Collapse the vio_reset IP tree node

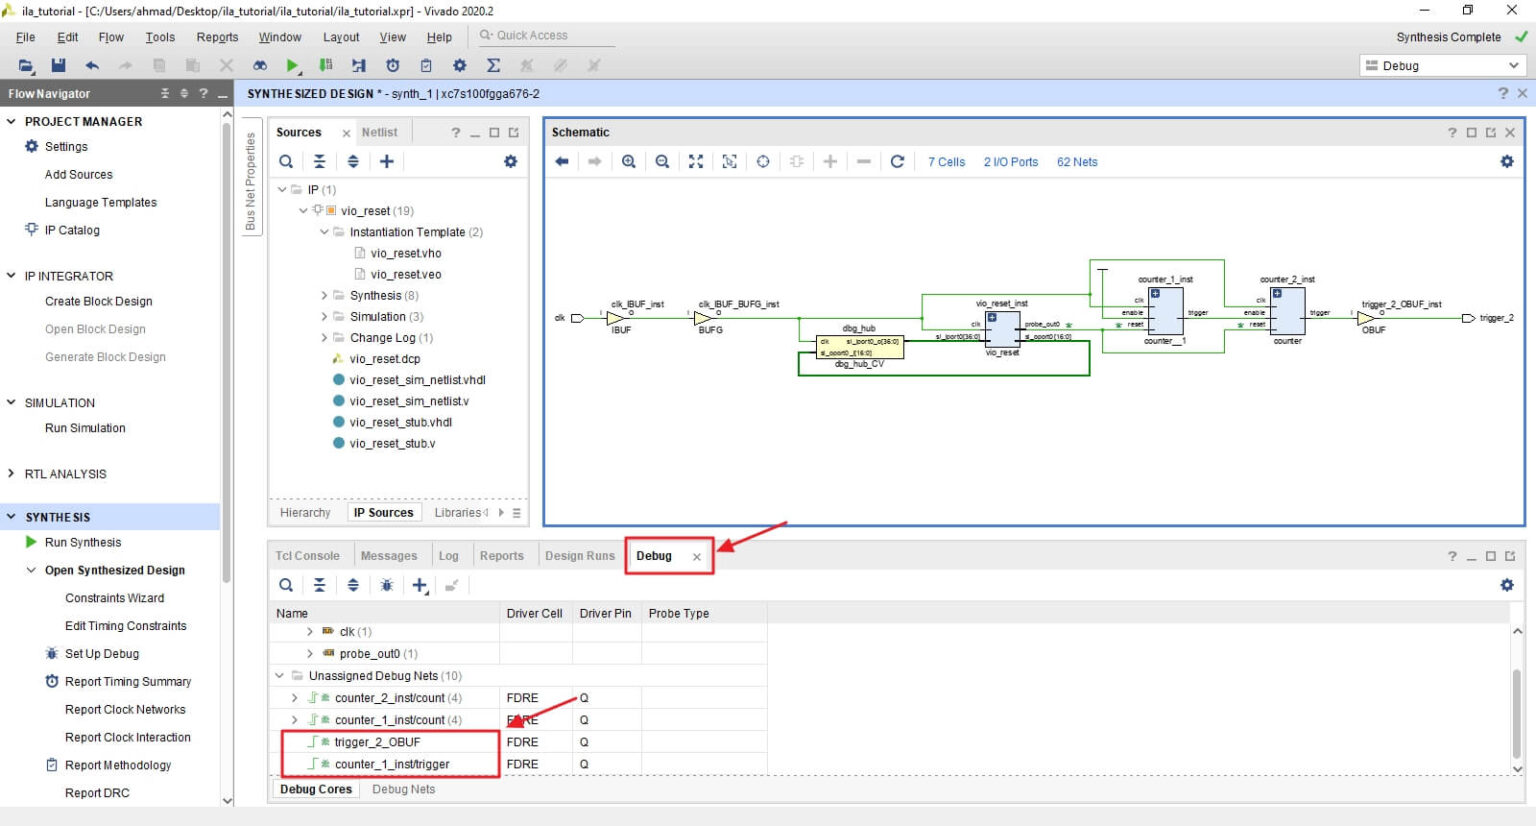(x=304, y=210)
